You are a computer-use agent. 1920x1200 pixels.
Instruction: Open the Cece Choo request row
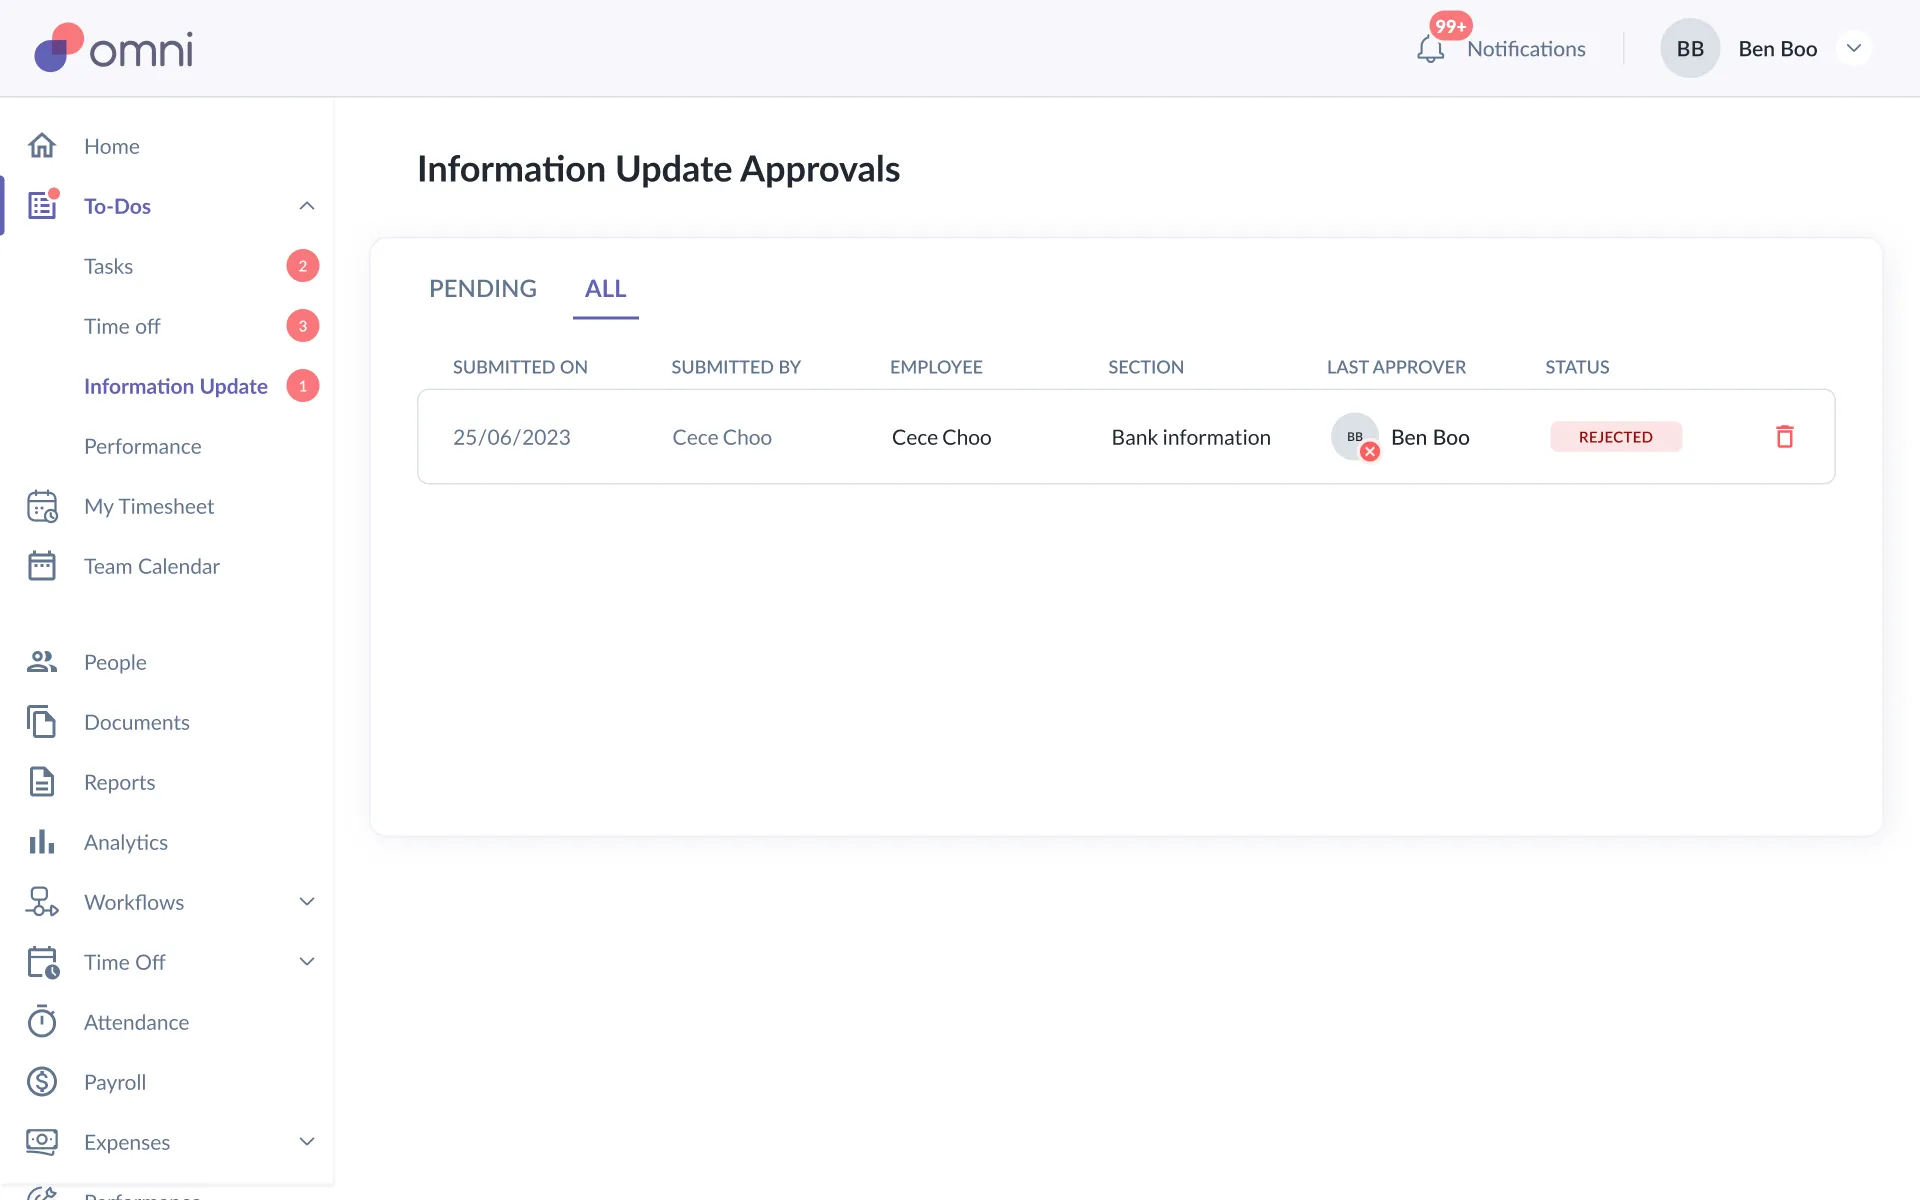(x=940, y=437)
